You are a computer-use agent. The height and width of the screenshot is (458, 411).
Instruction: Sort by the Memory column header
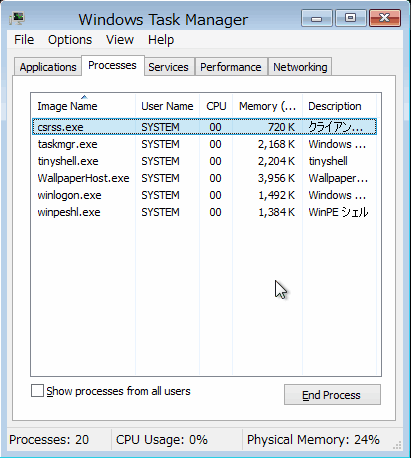click(267, 106)
